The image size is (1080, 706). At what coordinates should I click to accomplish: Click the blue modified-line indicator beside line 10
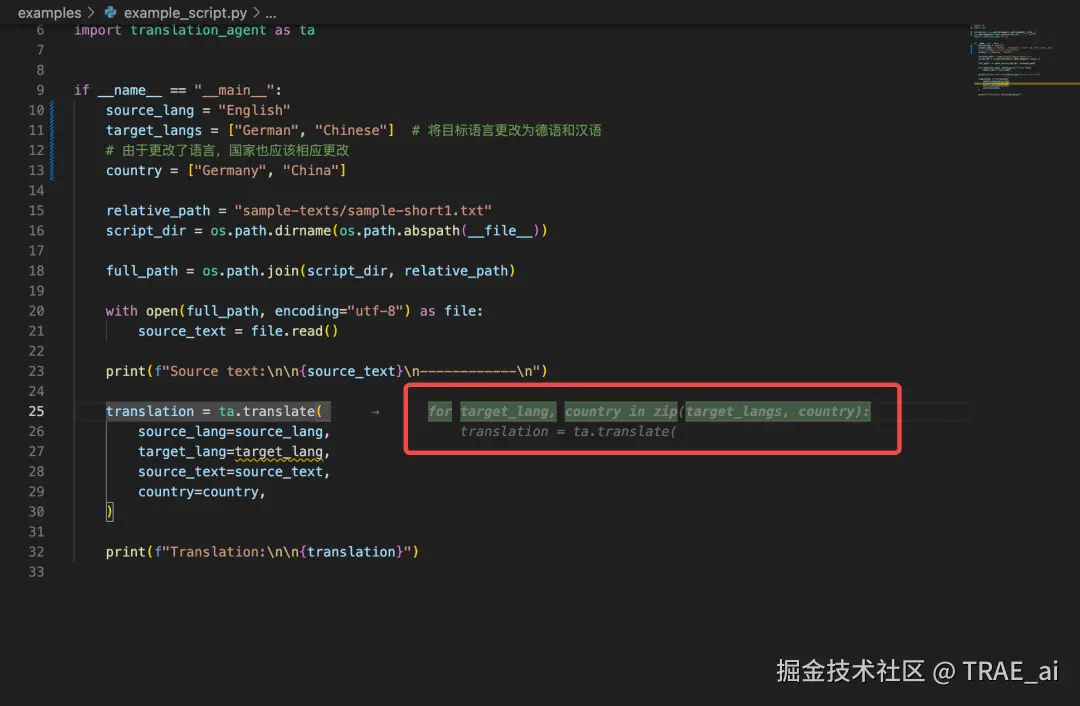coord(53,110)
